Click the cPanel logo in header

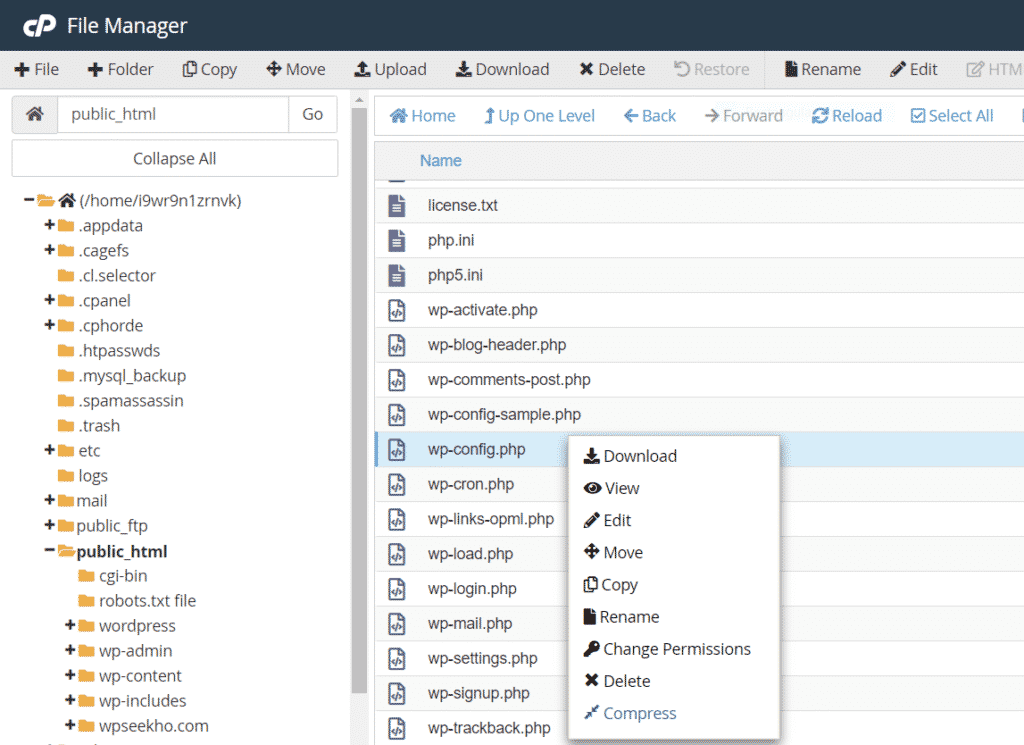click(x=40, y=26)
